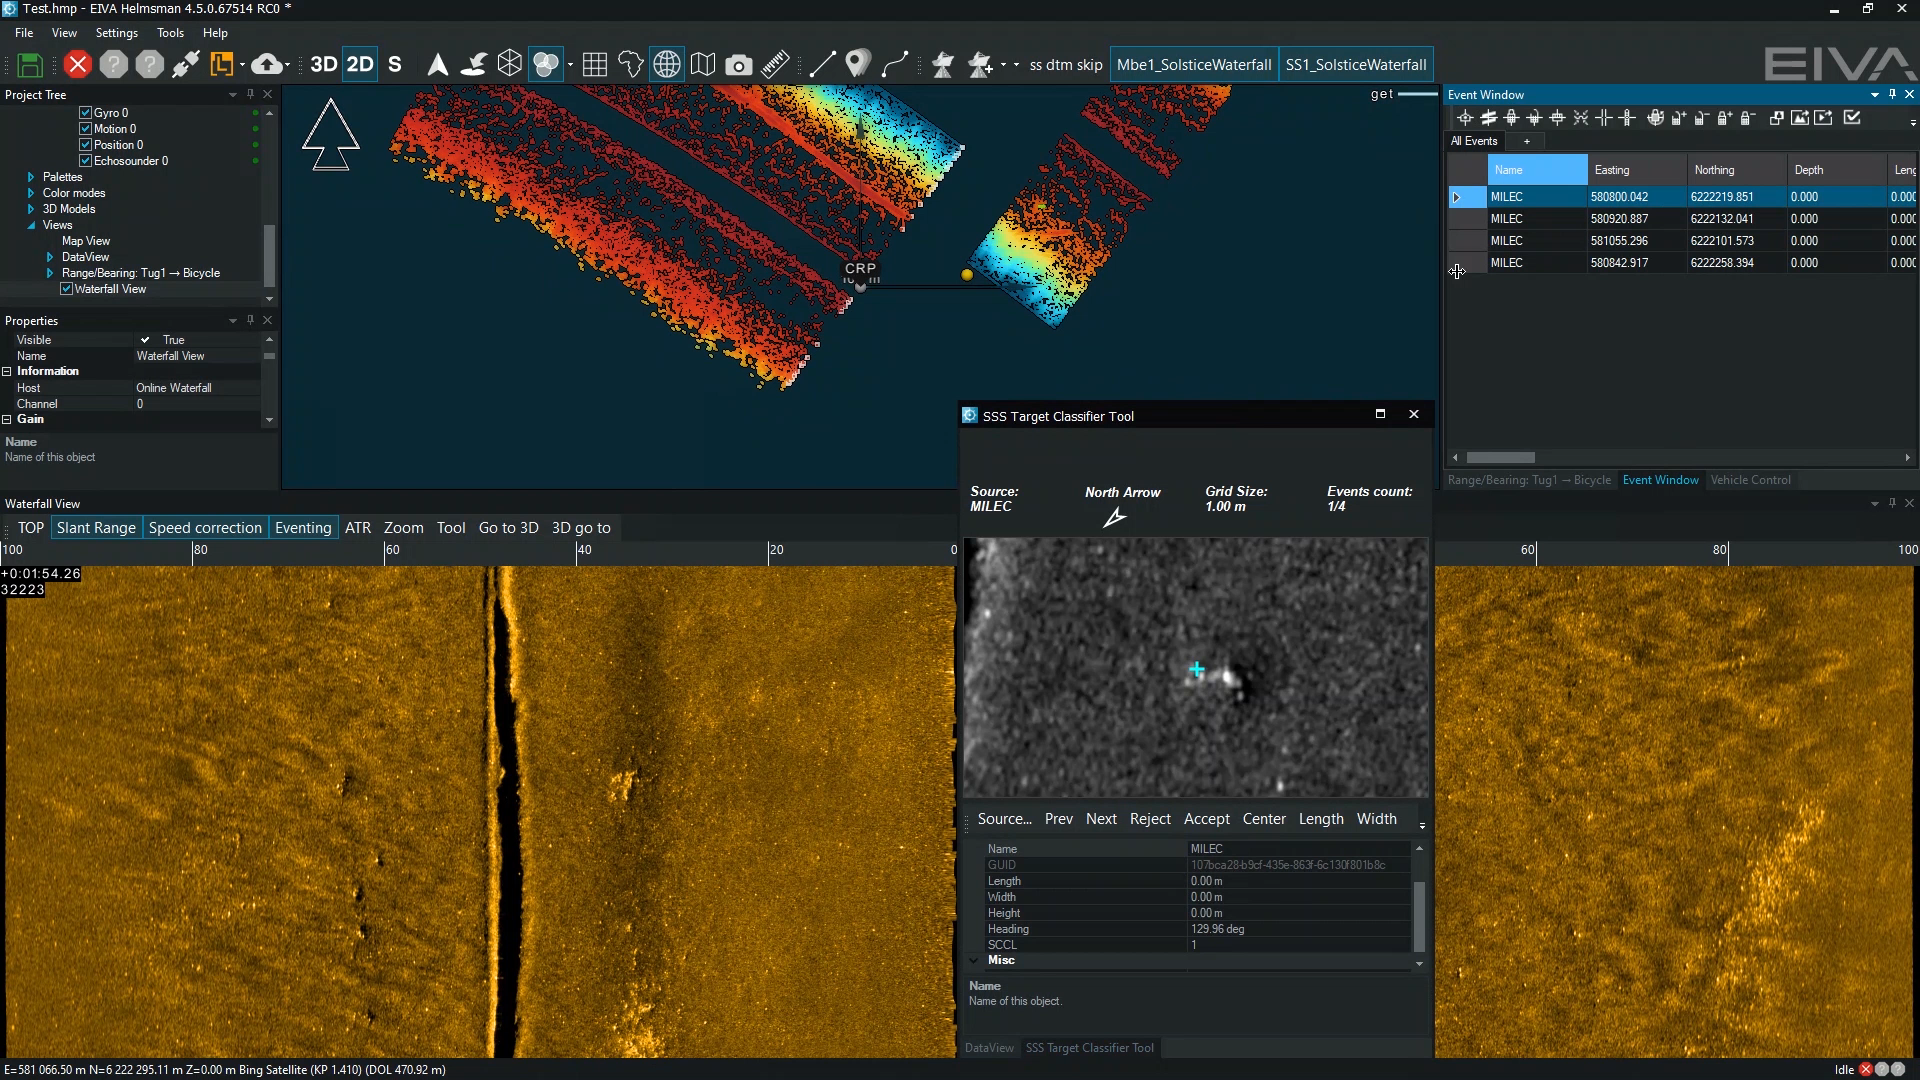The image size is (1920, 1080).
Task: Click the cloud upload icon
Action: tap(266, 65)
